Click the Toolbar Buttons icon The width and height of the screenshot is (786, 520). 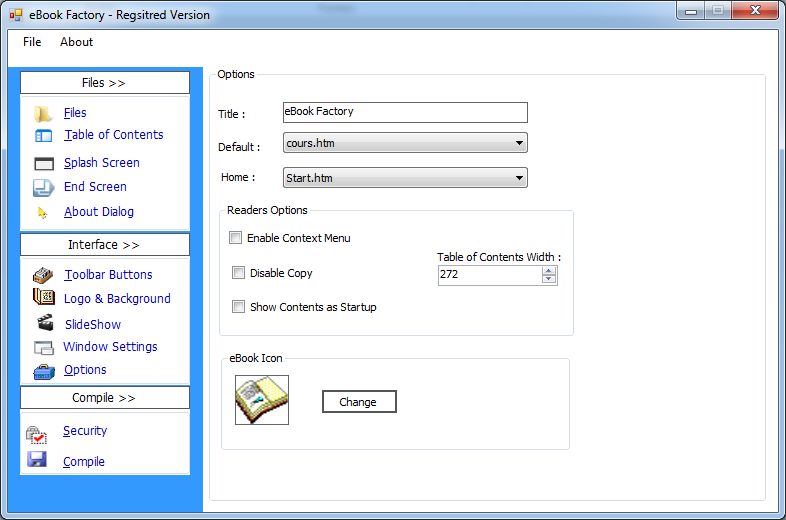pyautogui.click(x=43, y=275)
